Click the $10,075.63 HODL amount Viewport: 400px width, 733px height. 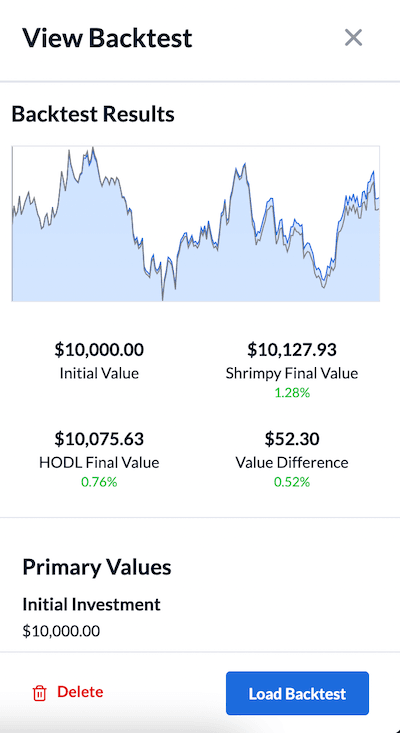[x=99, y=439]
